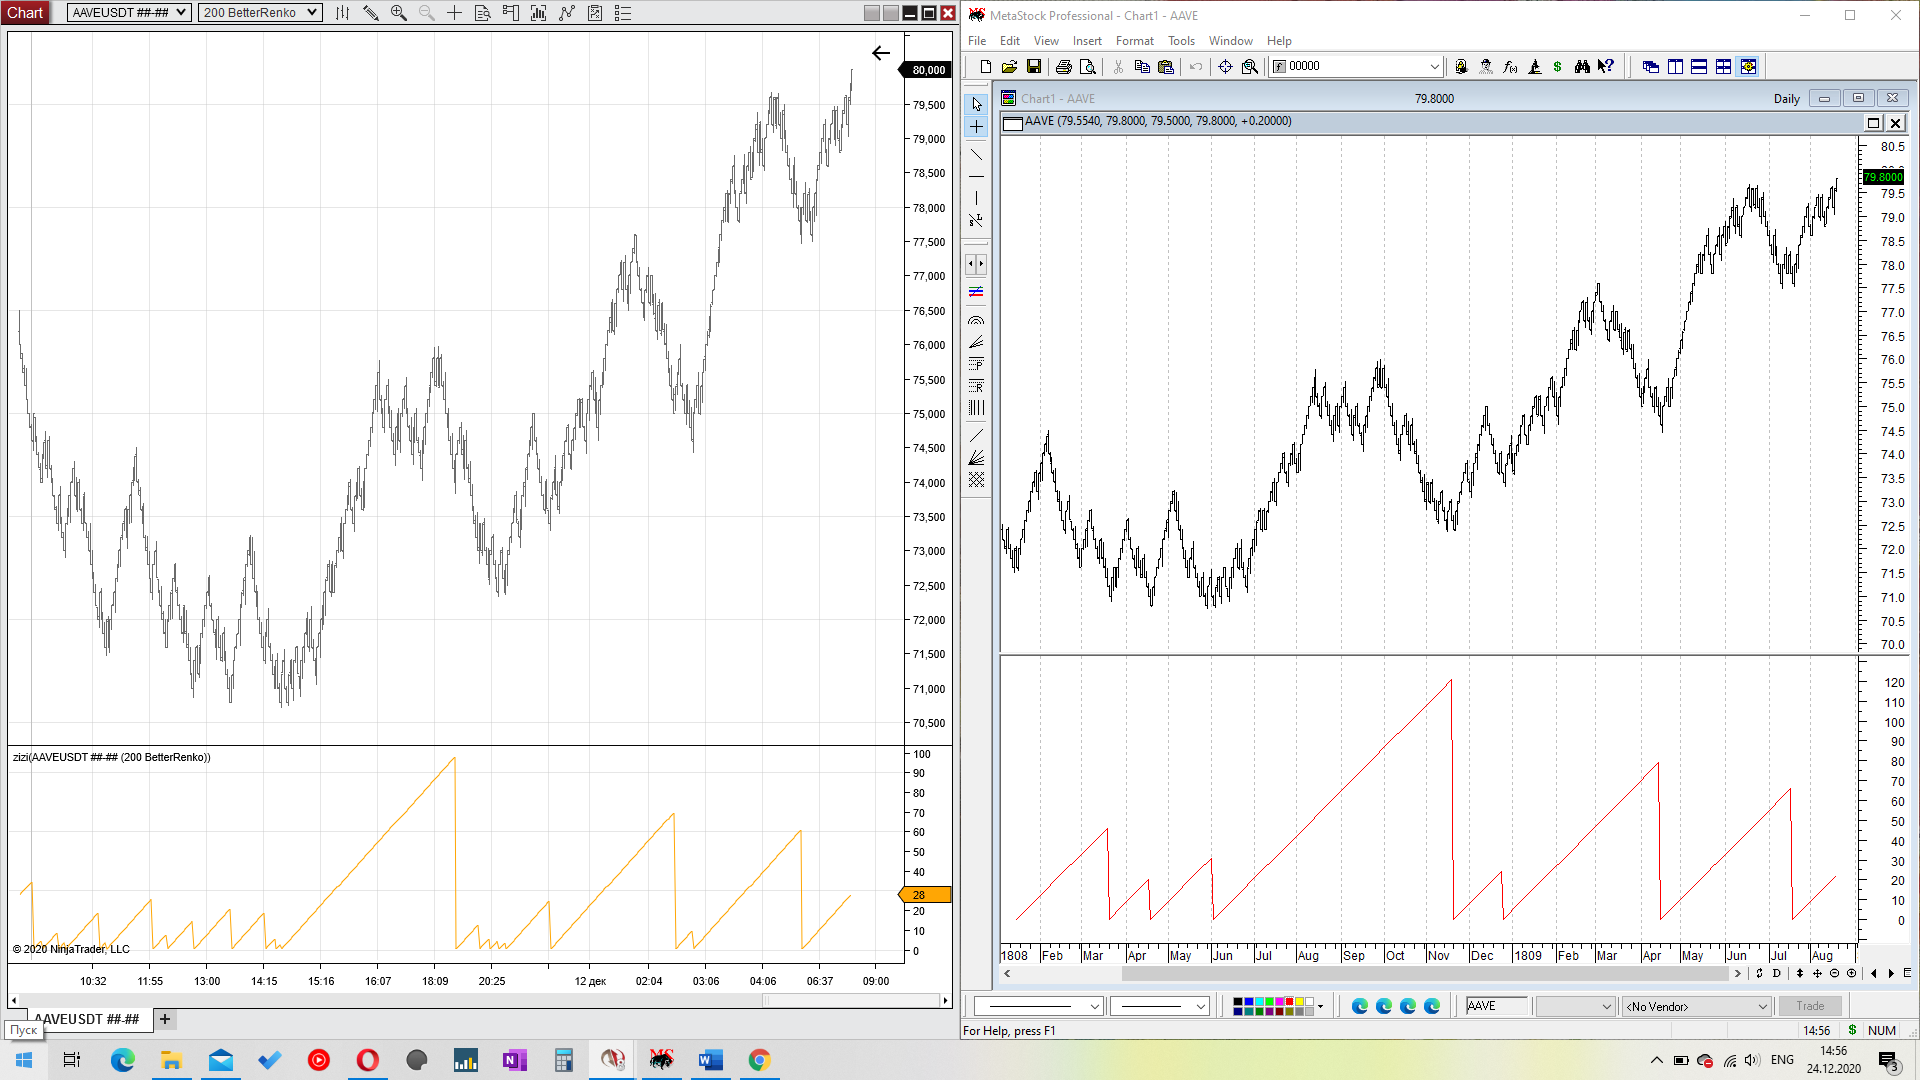Click the zoom in magnifier in NinjaTrader toolbar

[398, 13]
